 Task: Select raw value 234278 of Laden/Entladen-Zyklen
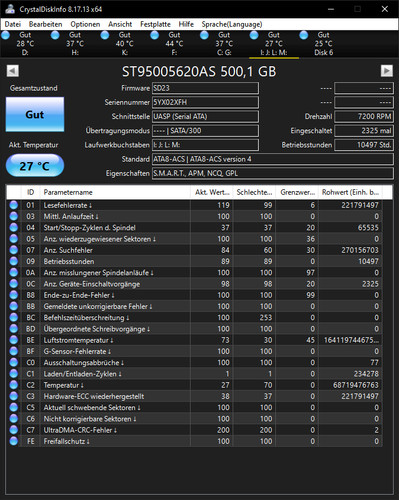point(366,374)
